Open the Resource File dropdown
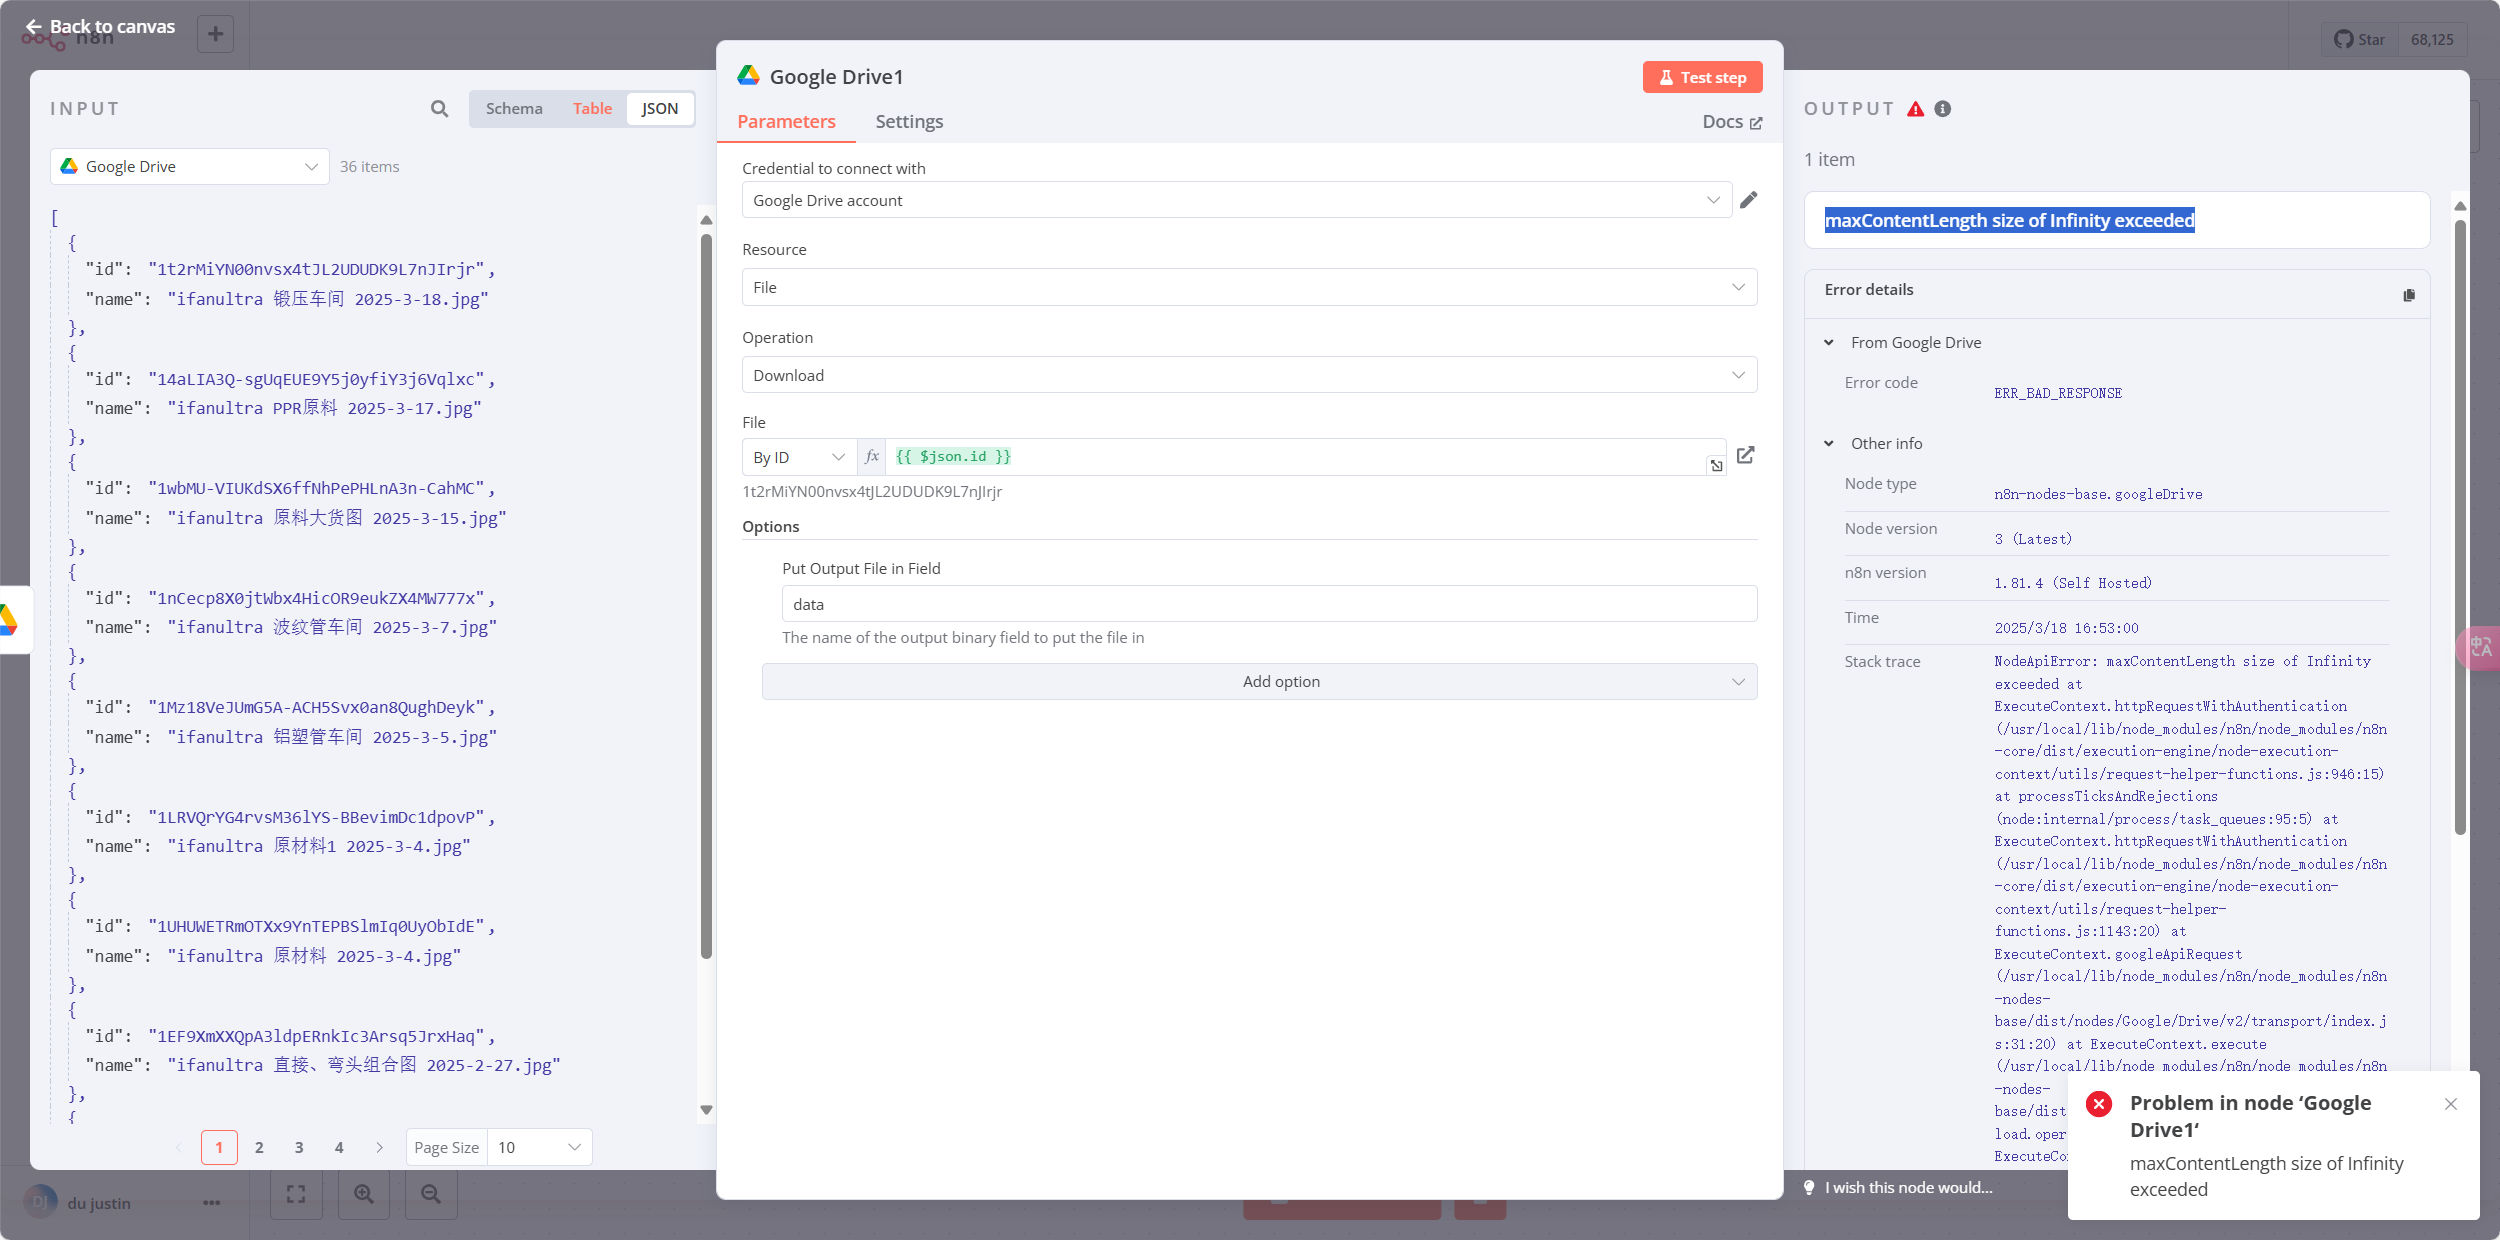This screenshot has width=2500, height=1240. click(1248, 287)
